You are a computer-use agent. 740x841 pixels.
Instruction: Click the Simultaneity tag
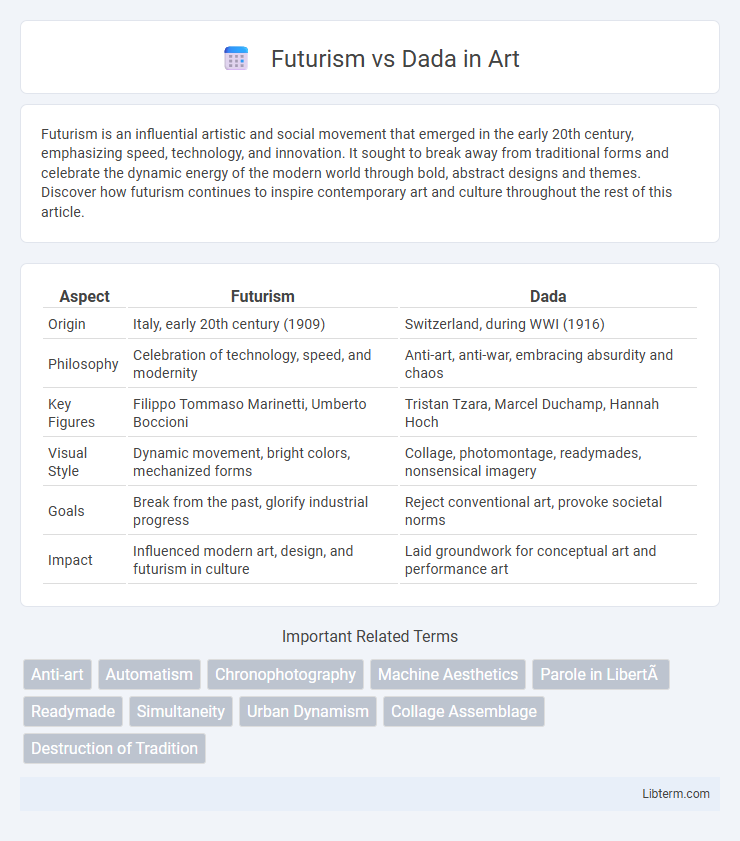181,711
